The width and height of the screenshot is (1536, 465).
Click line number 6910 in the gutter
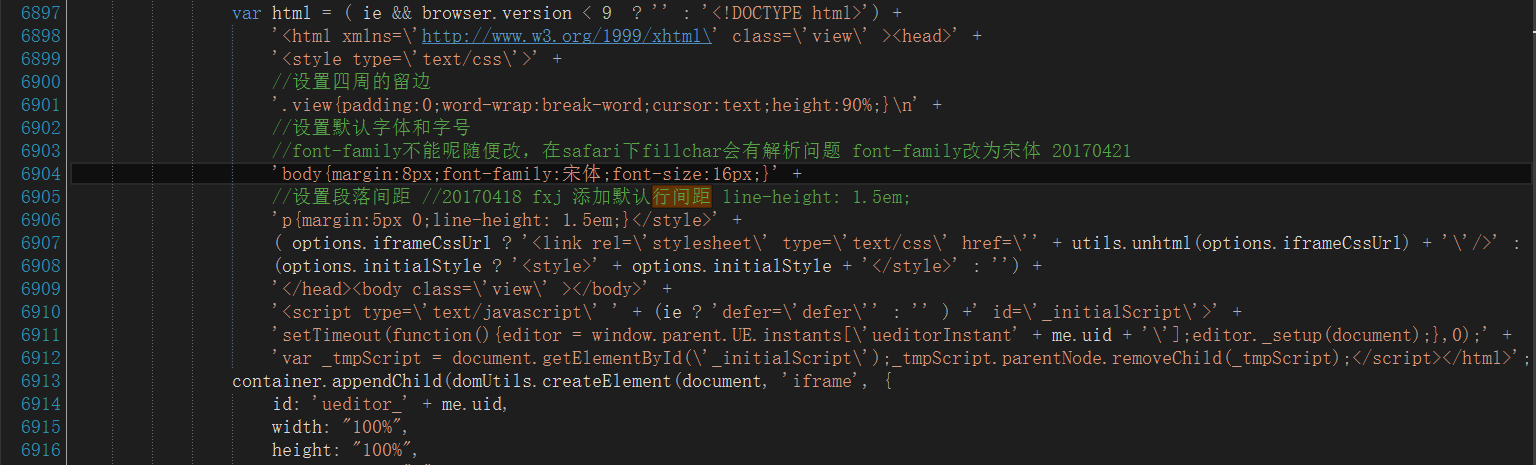point(41,312)
